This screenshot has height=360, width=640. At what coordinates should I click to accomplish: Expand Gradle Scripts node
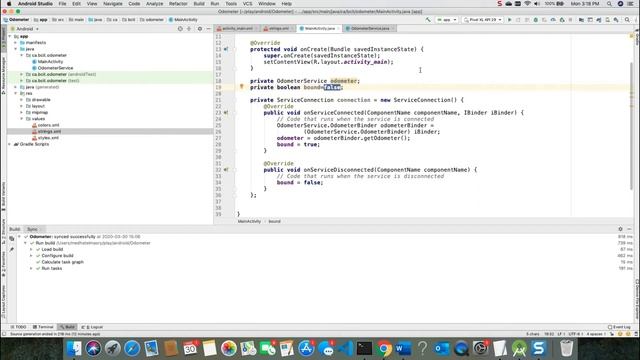[x=10, y=144]
